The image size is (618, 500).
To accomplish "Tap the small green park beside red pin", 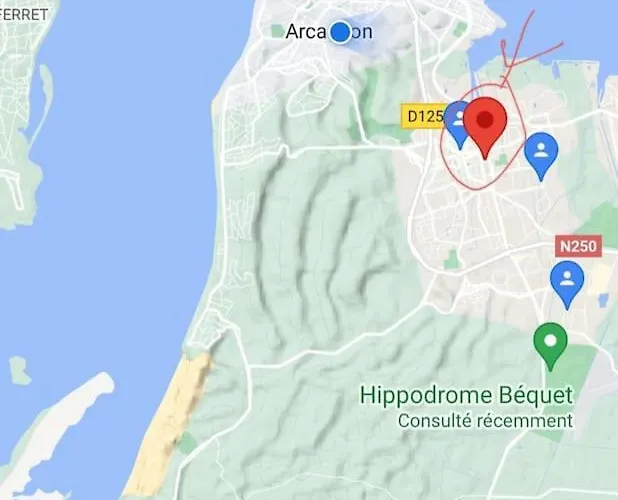I will tap(501, 160).
